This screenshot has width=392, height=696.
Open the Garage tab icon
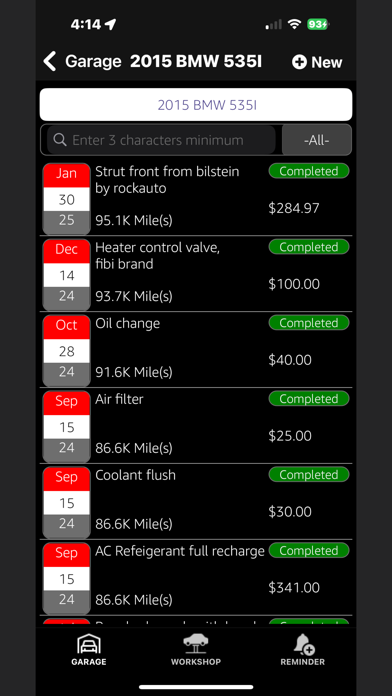[89, 644]
